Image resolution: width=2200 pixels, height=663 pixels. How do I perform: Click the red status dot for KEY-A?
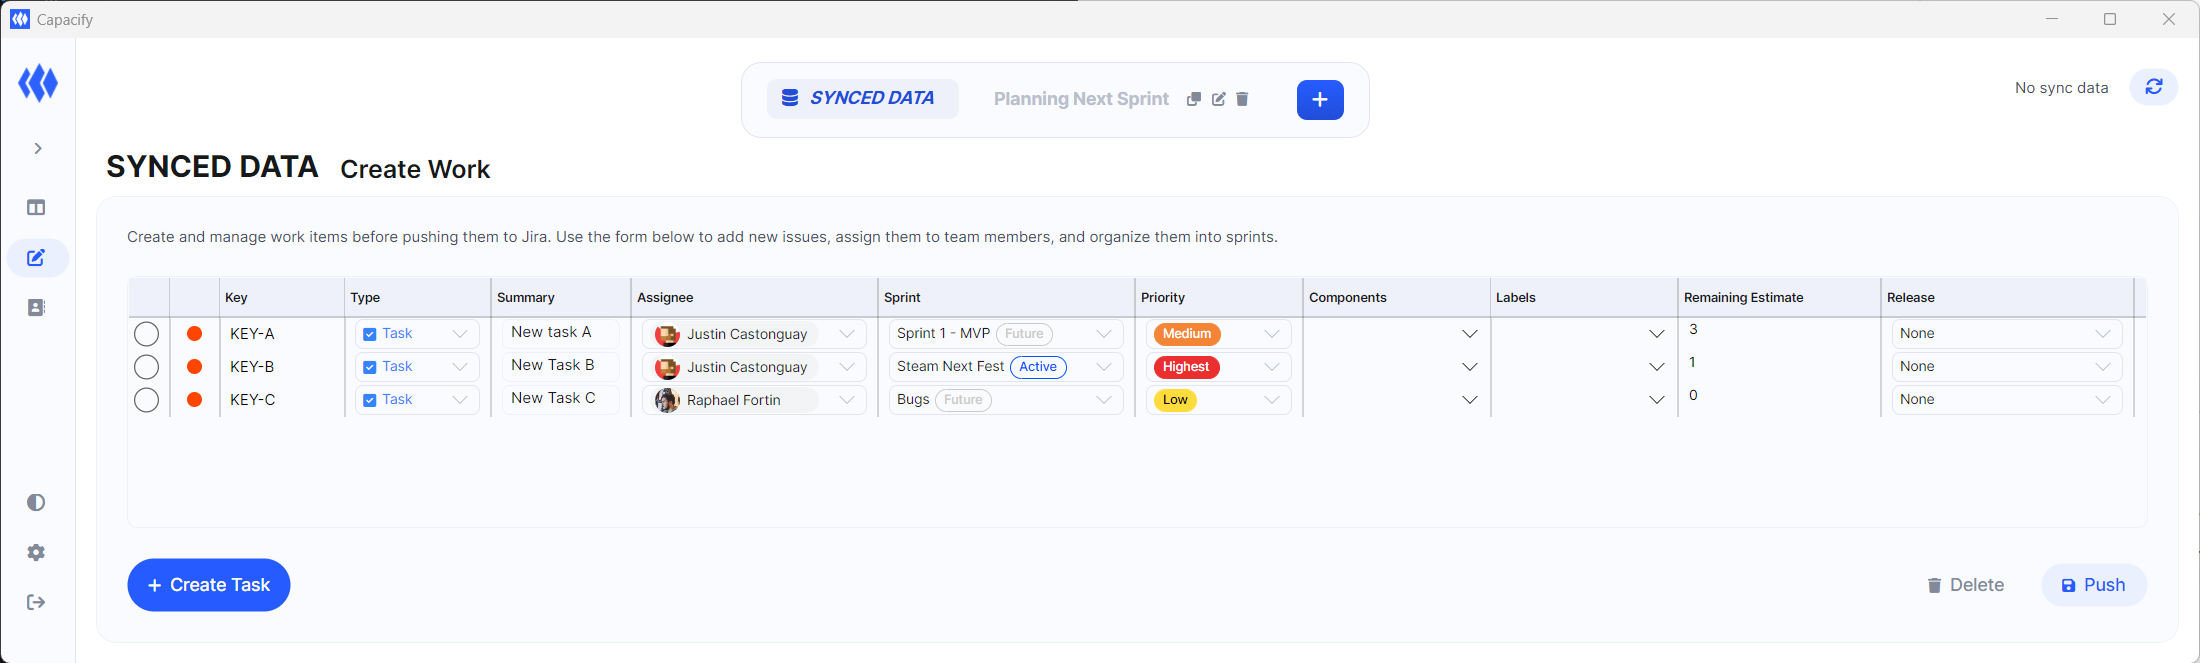coord(195,334)
